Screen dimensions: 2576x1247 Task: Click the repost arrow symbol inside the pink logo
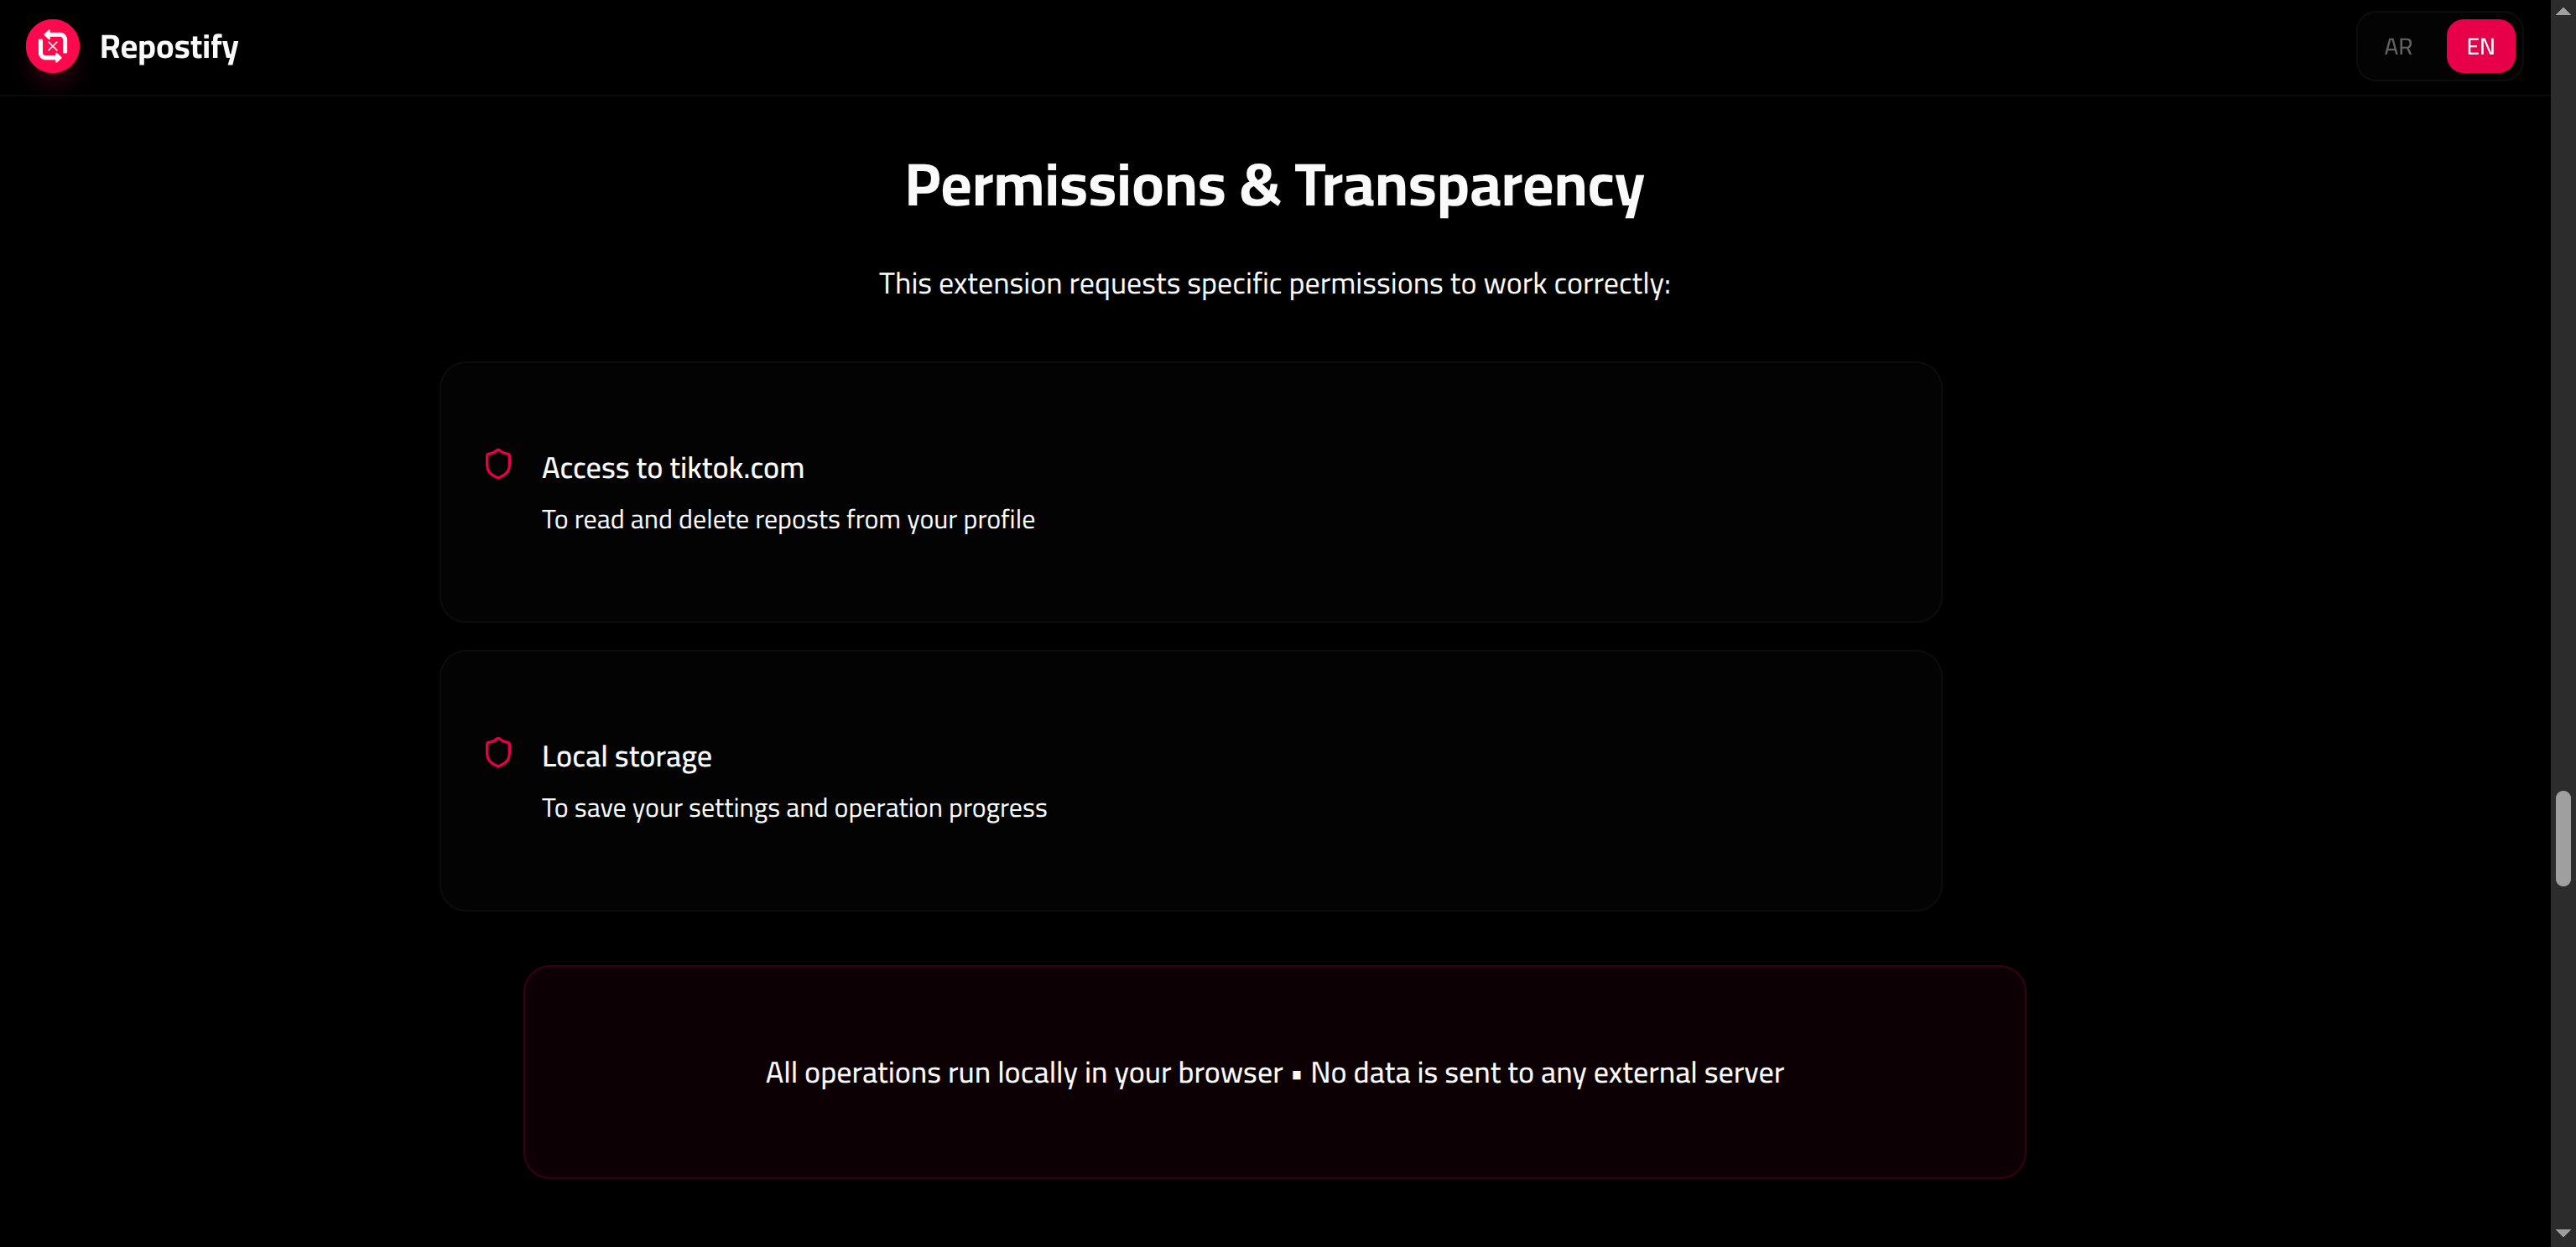pyautogui.click(x=52, y=46)
